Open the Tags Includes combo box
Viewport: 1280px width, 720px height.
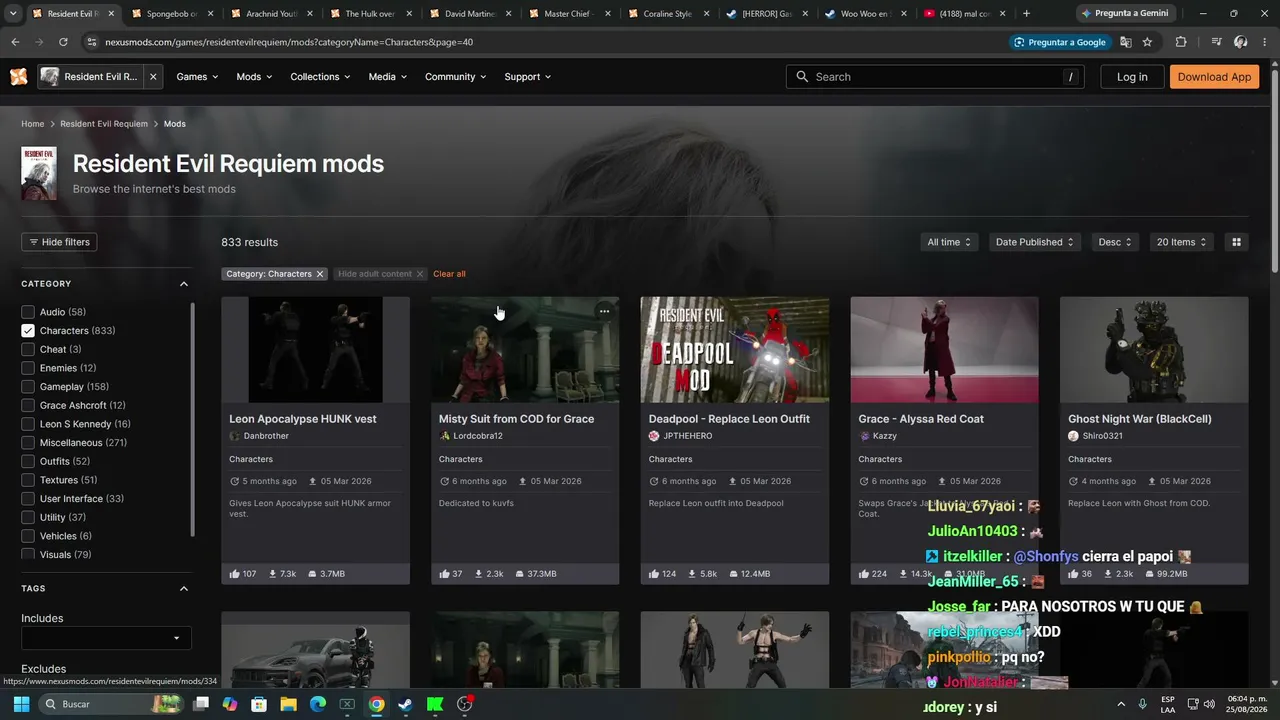(x=106, y=638)
